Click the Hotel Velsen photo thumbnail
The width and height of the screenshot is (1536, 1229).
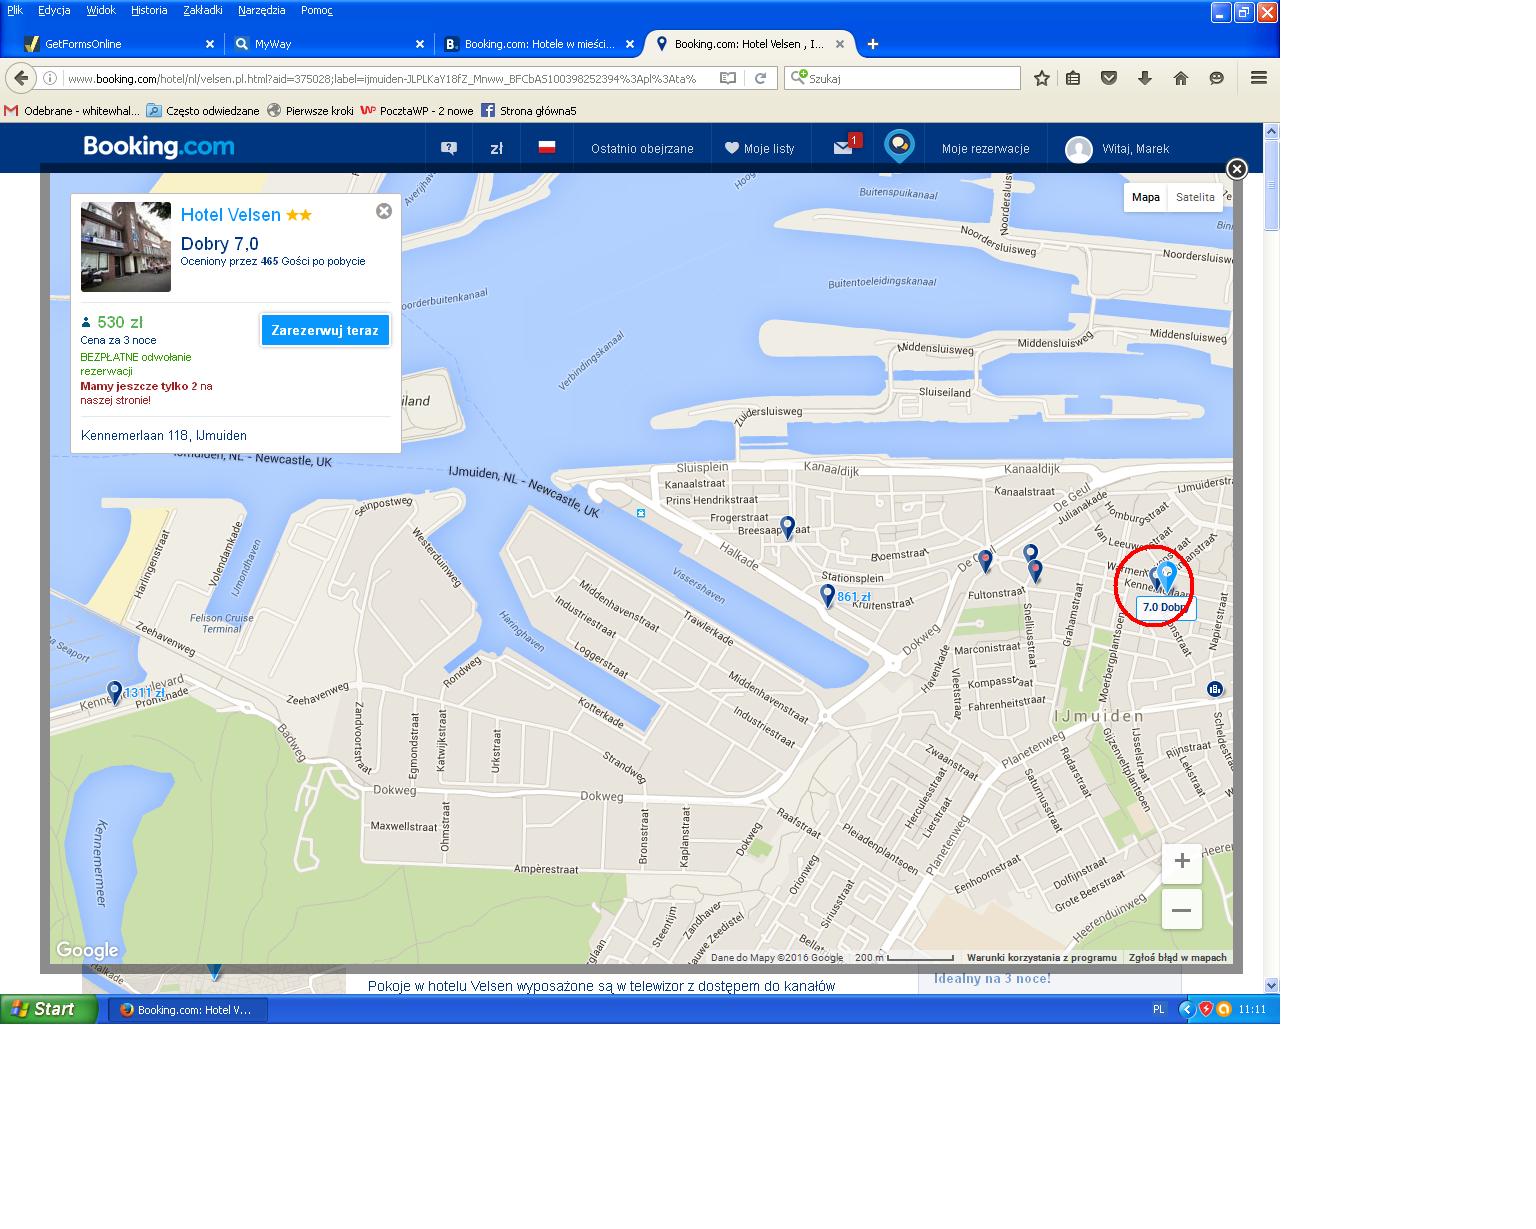[x=126, y=247]
